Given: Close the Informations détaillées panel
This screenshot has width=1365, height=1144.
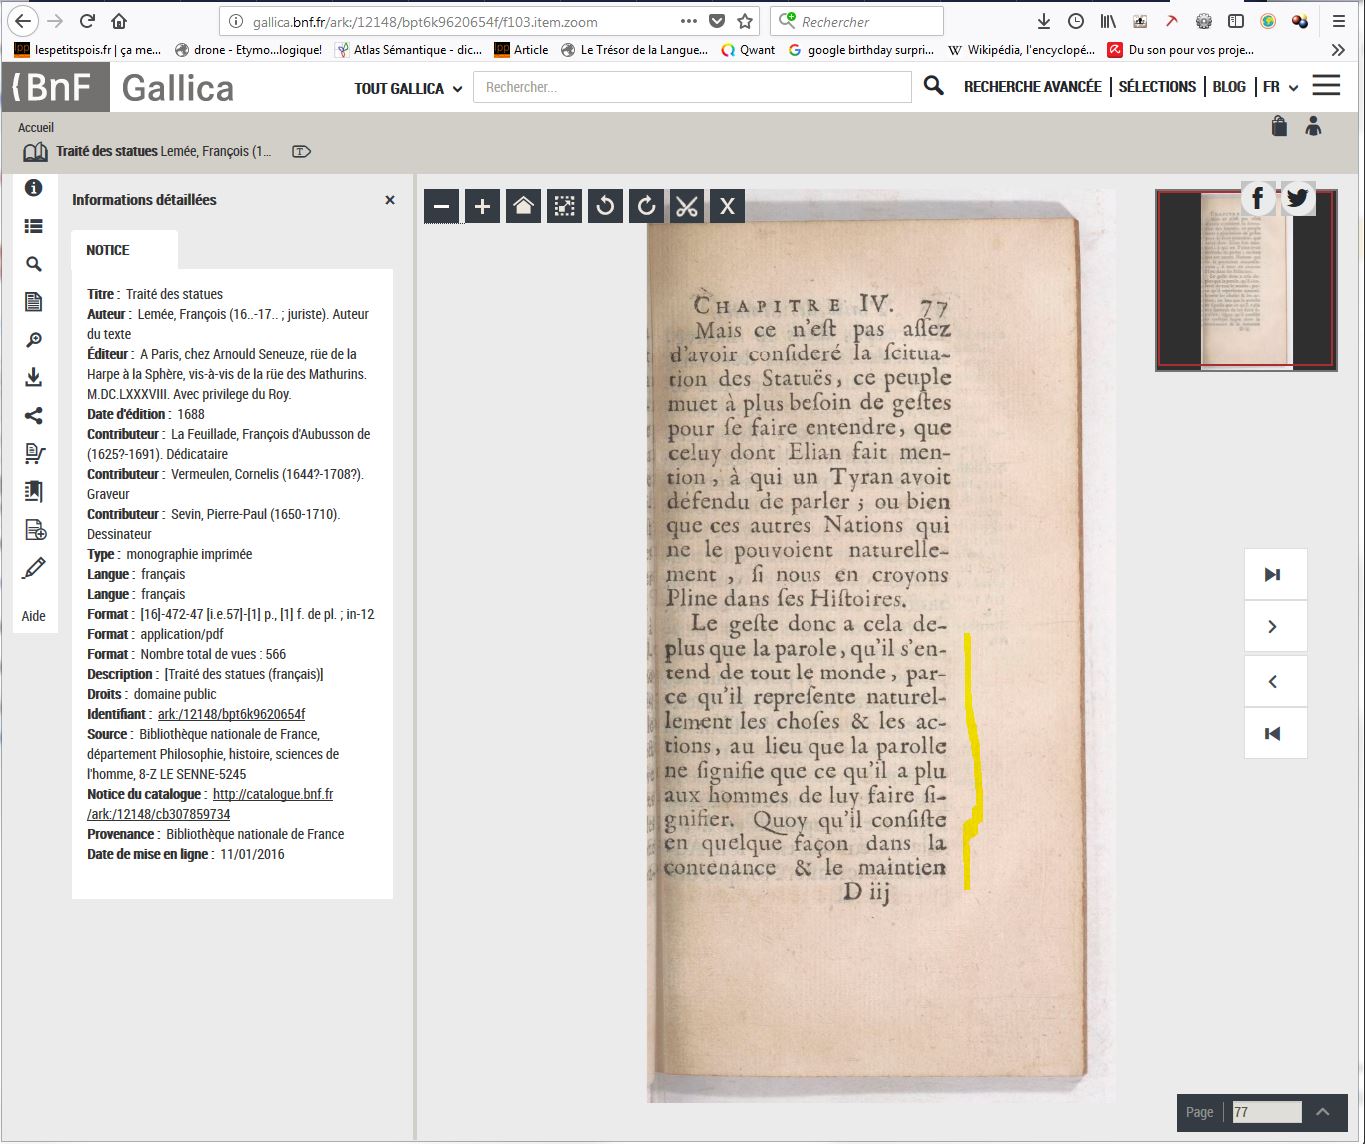Looking at the screenshot, I should (x=390, y=200).
